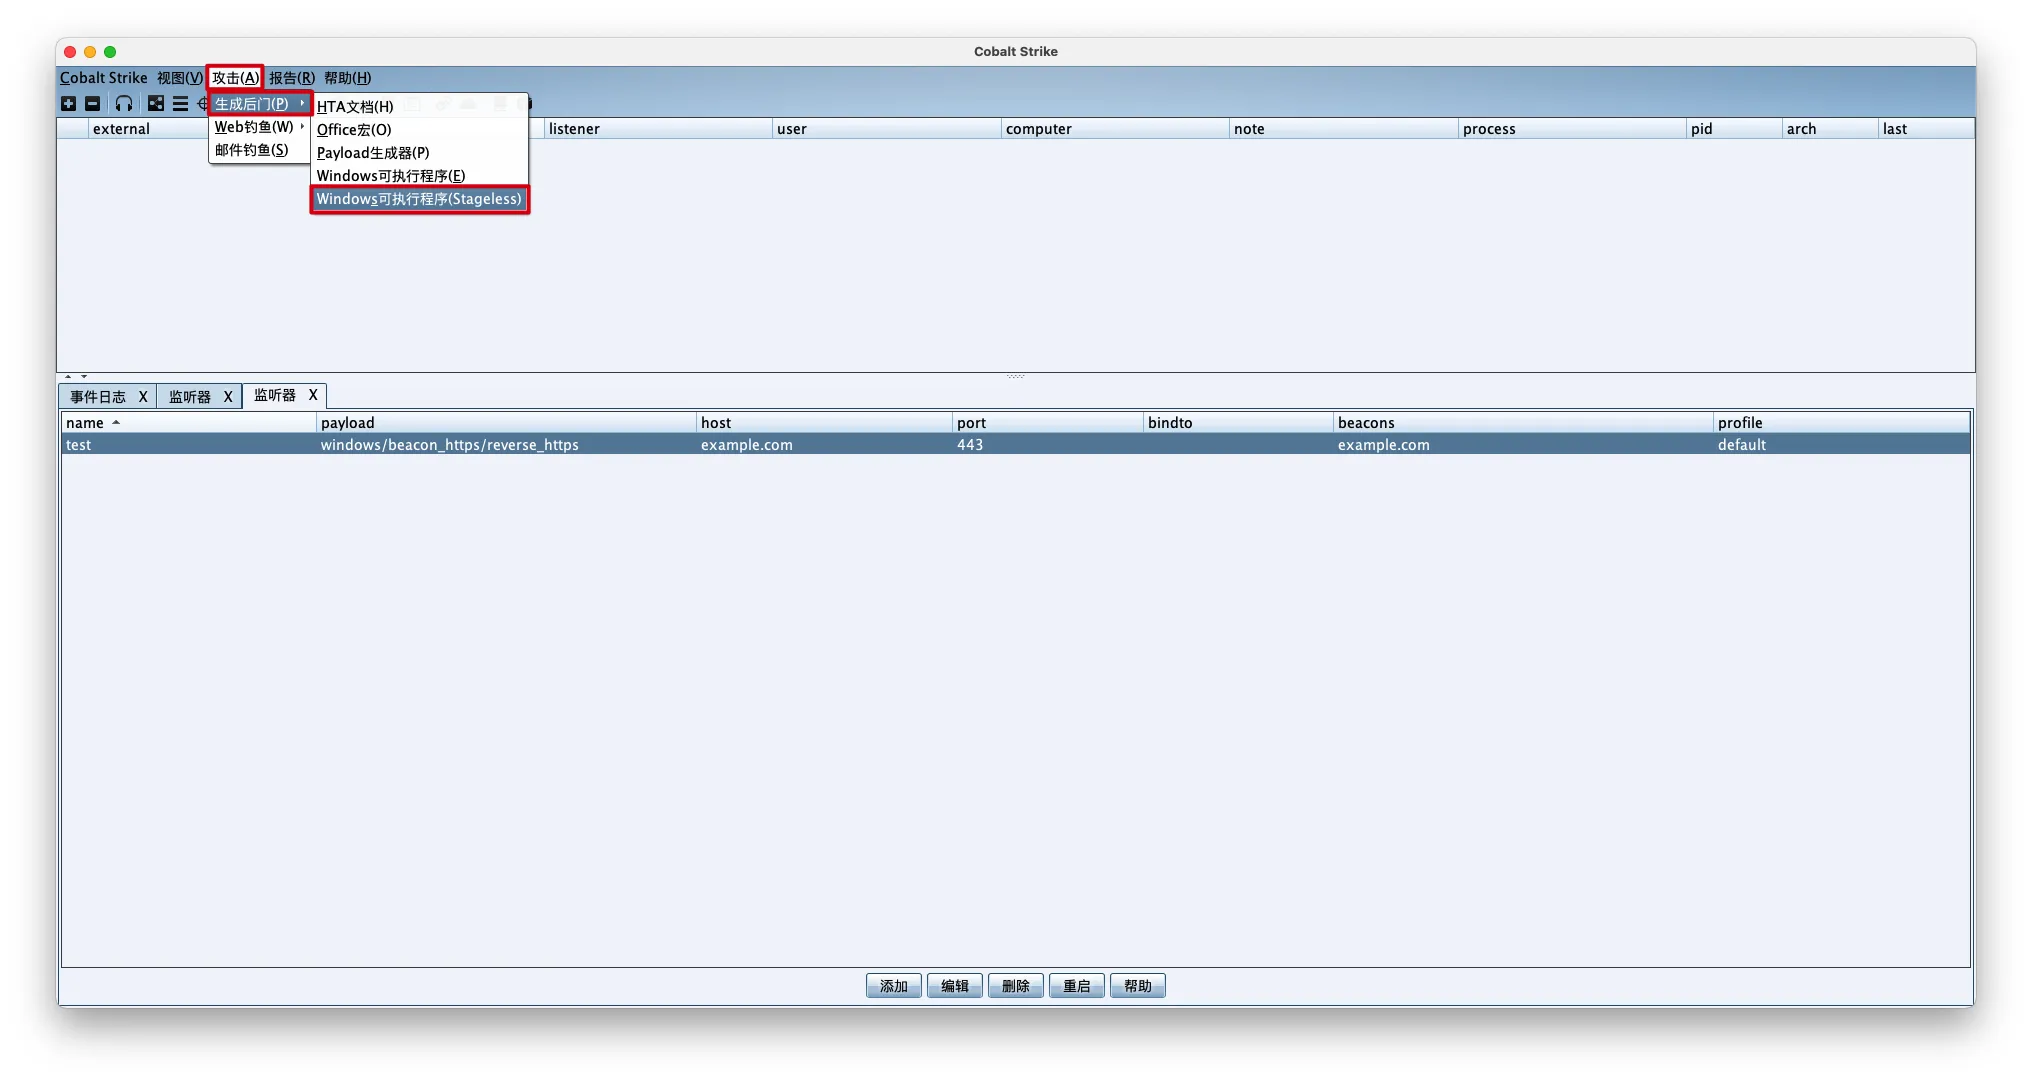Viewport: 2032px width, 1082px height.
Task: Sort sessions by computer column
Action: (1115, 129)
